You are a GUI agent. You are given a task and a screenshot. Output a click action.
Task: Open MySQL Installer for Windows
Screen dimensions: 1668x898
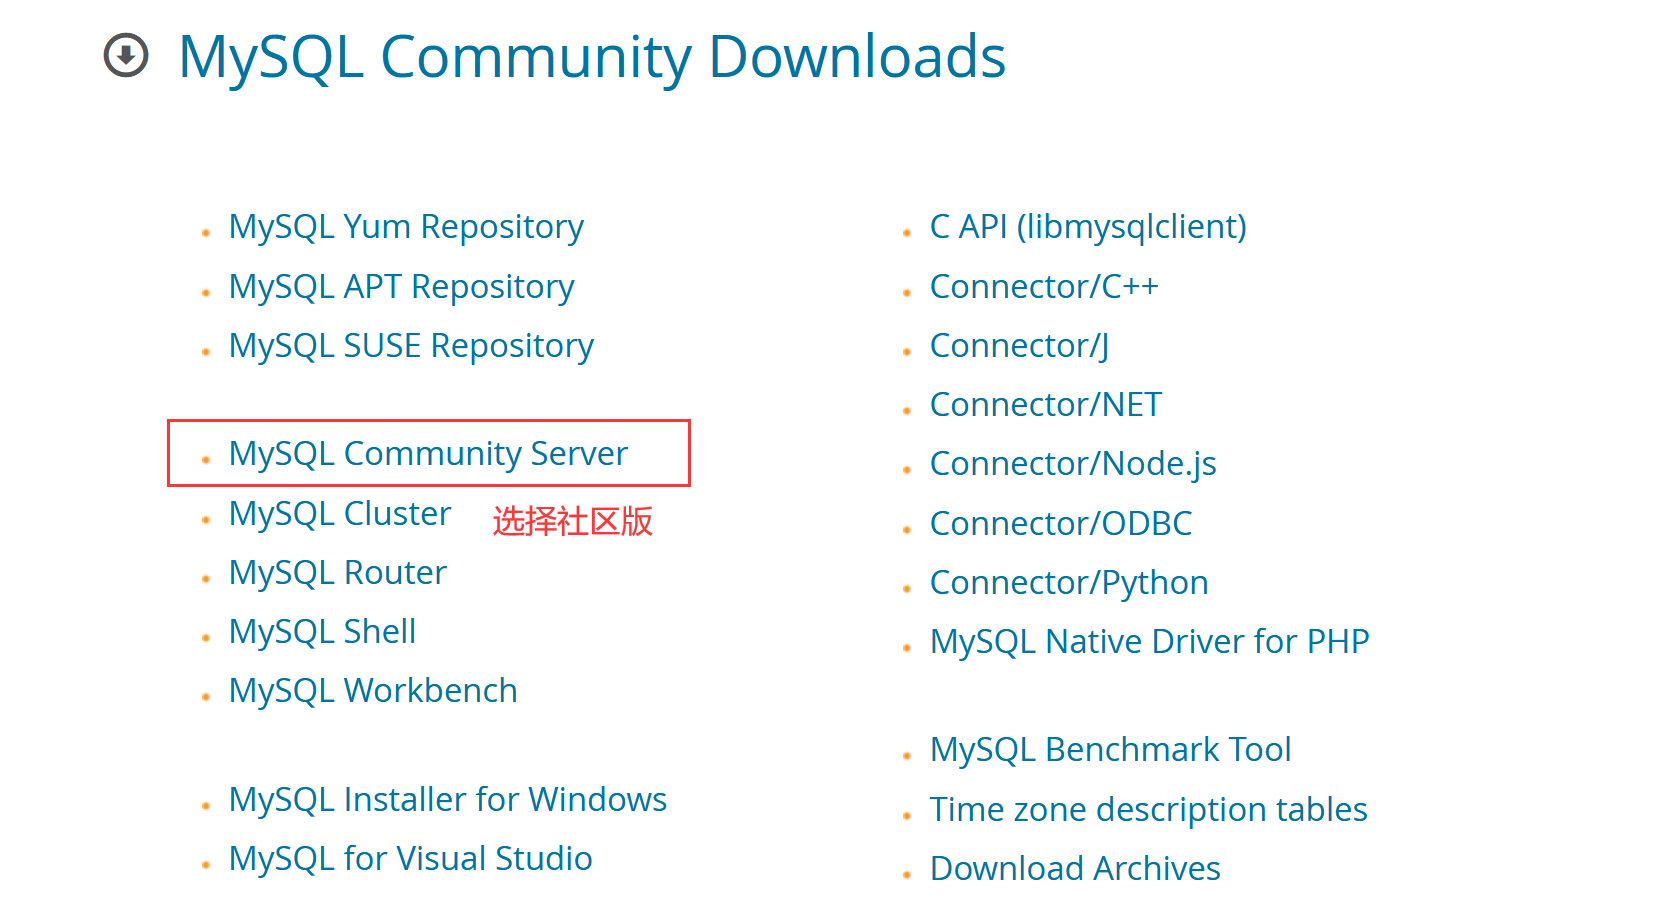click(448, 800)
